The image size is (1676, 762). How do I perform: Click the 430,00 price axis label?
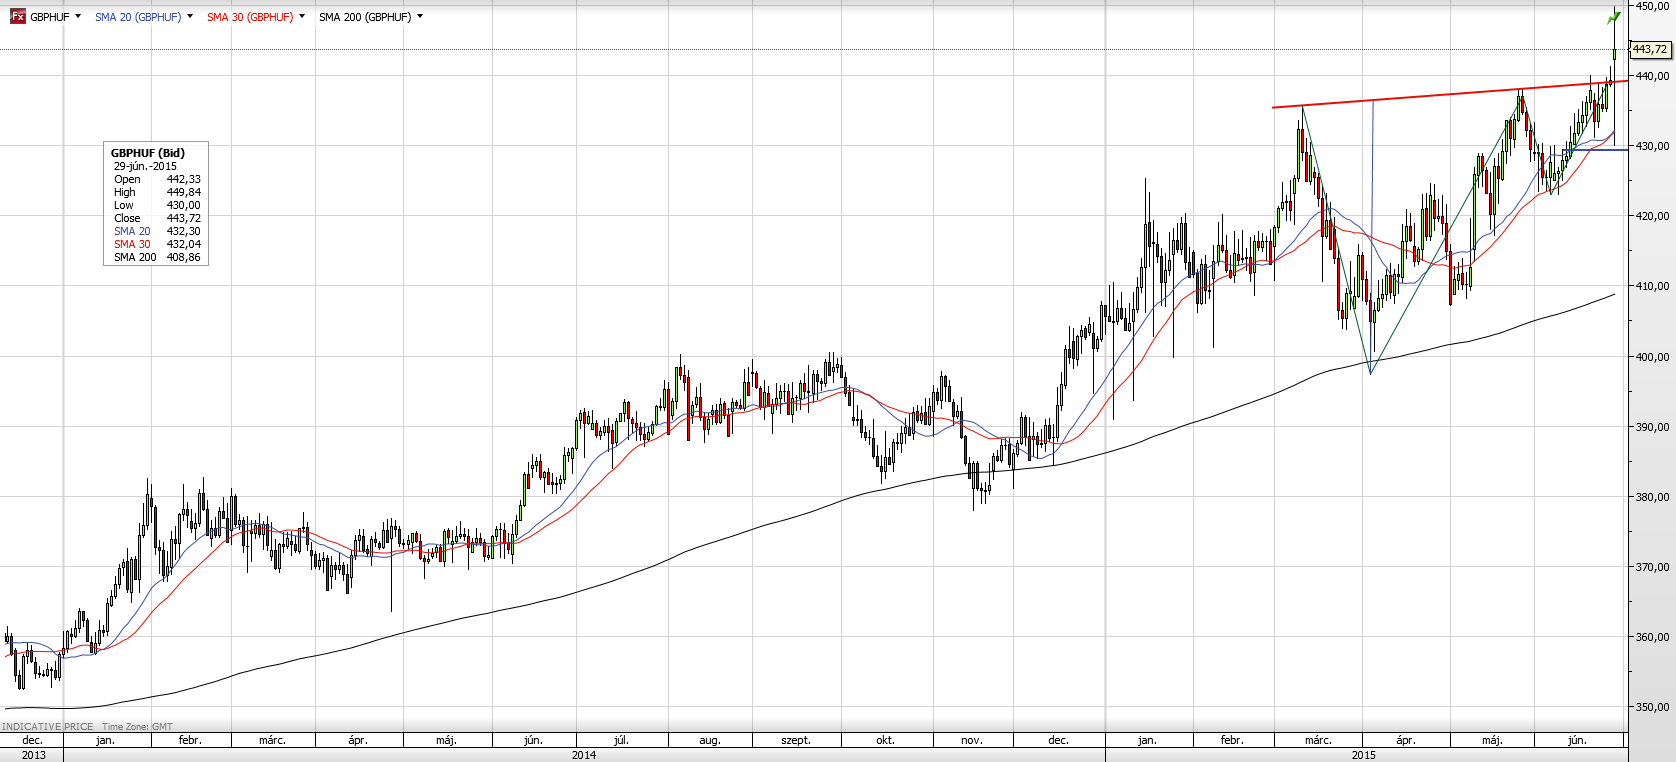[1652, 146]
